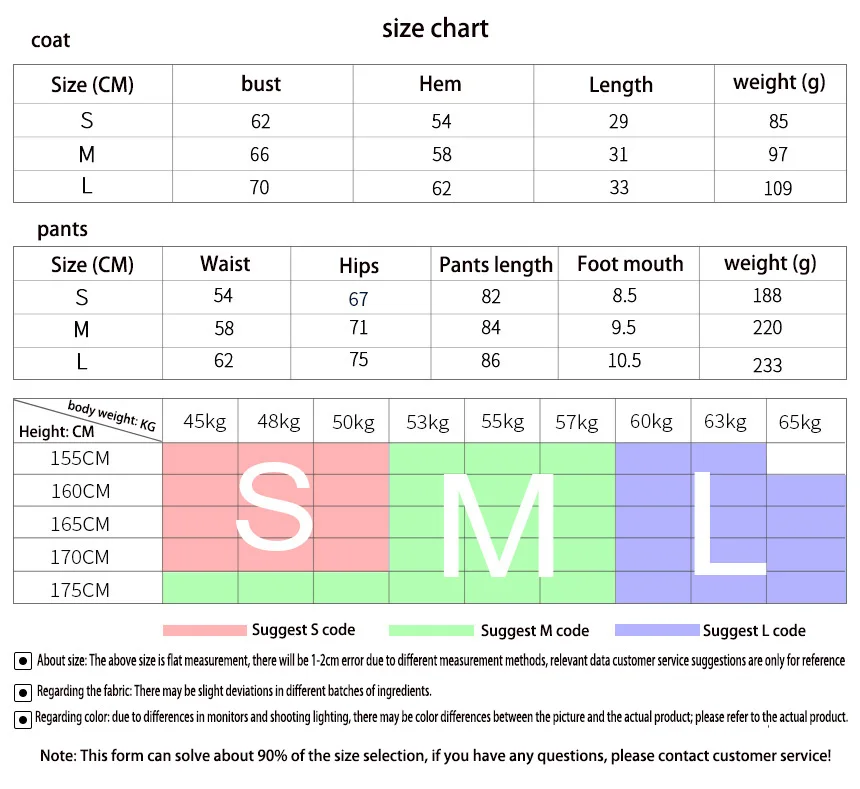Screen dimensions: 860x789
Task: Click the hips value 67 for size S
Action: (358, 299)
